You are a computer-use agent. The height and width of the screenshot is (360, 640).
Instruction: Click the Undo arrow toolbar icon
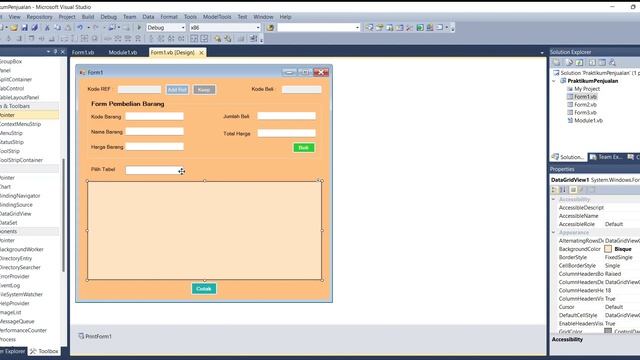tap(80, 27)
